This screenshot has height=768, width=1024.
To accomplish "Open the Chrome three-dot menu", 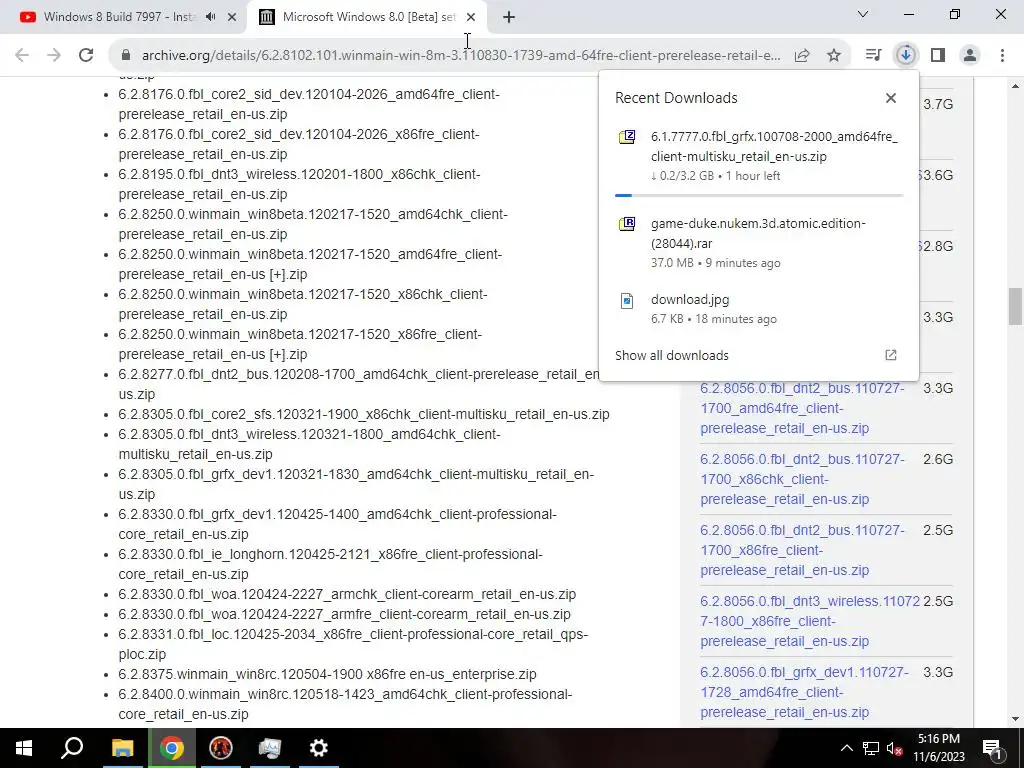I will coord(1002,56).
